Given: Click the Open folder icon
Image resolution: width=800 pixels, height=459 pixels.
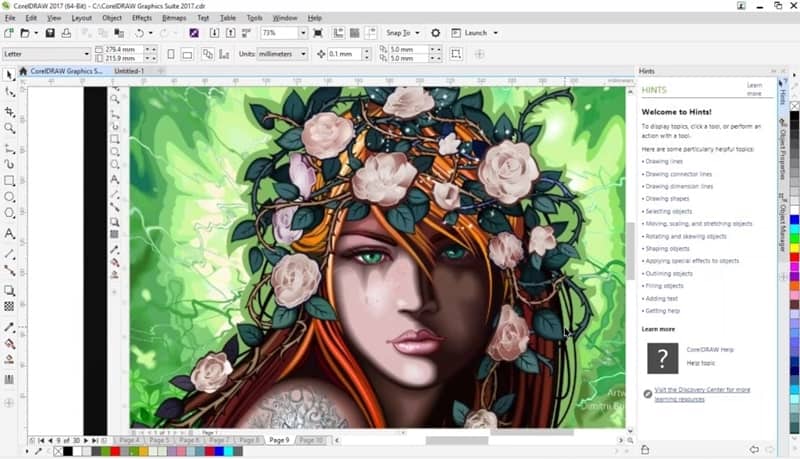Looking at the screenshot, I should [x=24, y=33].
